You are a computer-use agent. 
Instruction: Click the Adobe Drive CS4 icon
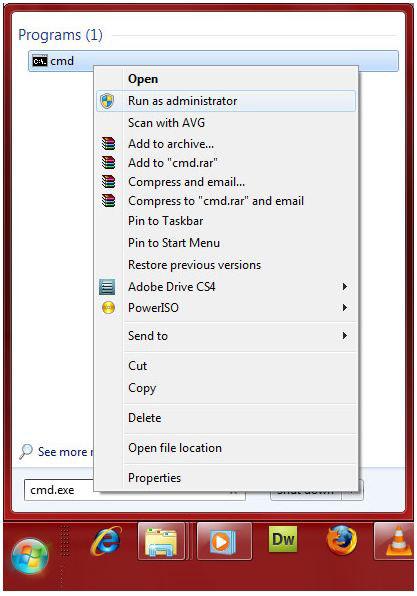[x=107, y=287]
